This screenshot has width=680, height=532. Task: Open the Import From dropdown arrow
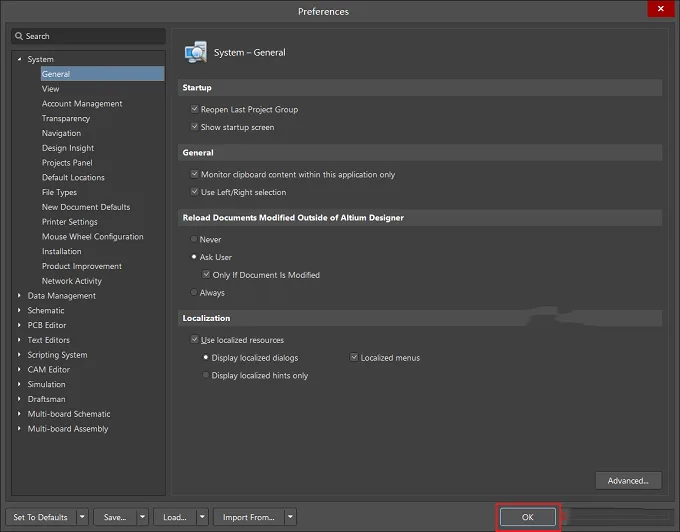291,517
